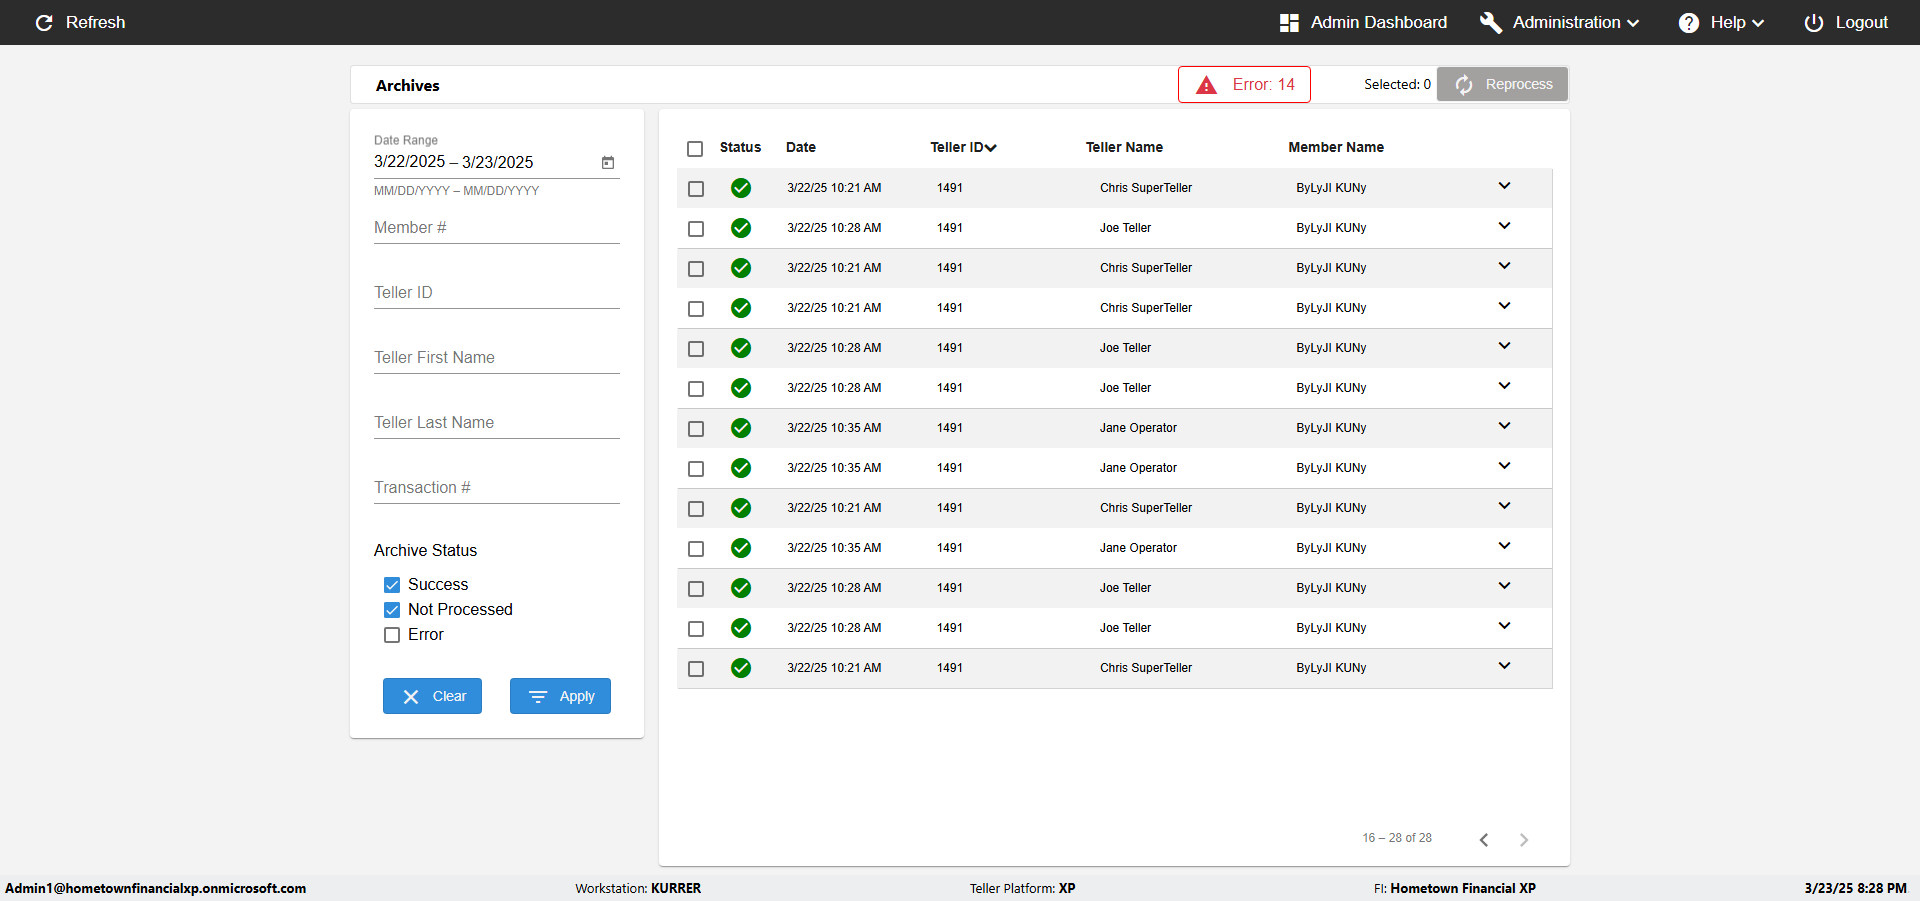Open the Help menu
Image resolution: width=1920 pixels, height=901 pixels.
tap(1721, 23)
